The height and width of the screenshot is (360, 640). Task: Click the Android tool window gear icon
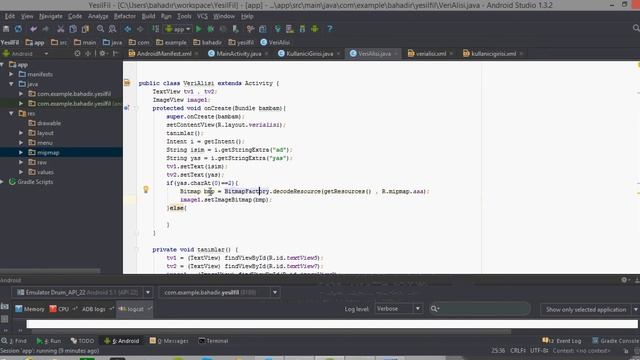[x=624, y=280]
